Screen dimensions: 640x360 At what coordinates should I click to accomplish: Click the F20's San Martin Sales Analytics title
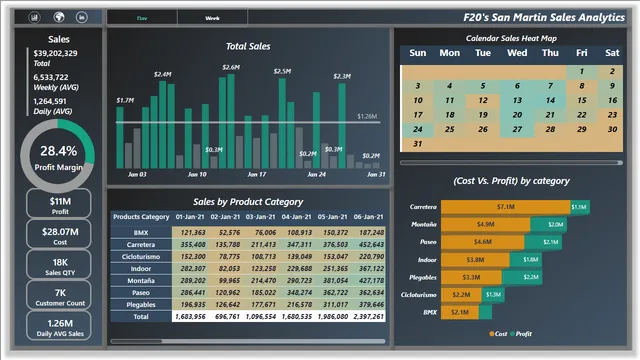(544, 18)
